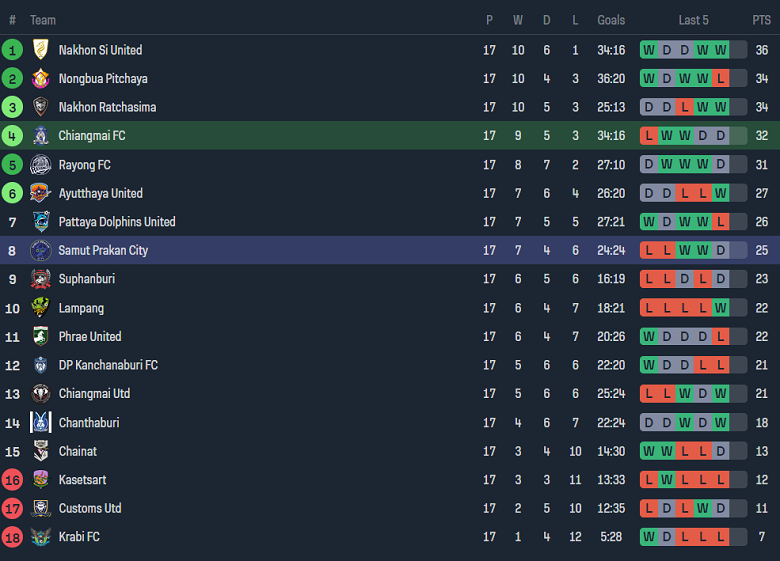Screen dimensions: 780x561
Task: Click the Ayutthaya United team logo
Action: (x=41, y=194)
